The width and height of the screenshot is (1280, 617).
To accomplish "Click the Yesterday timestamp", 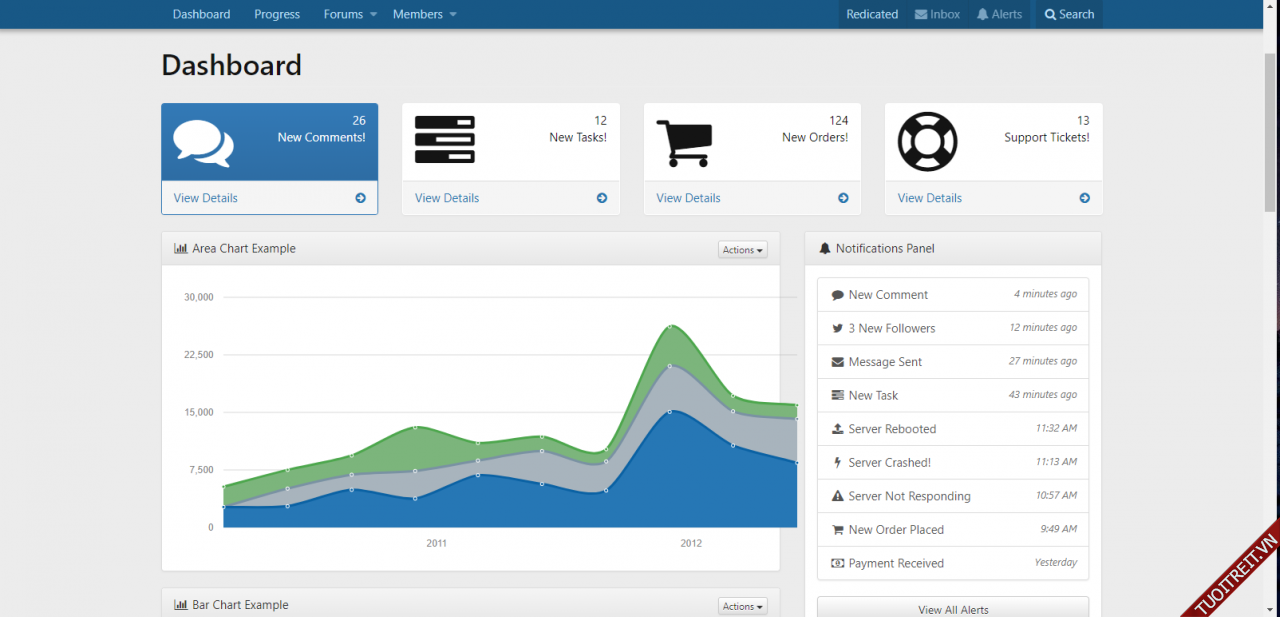I will [x=1056, y=562].
